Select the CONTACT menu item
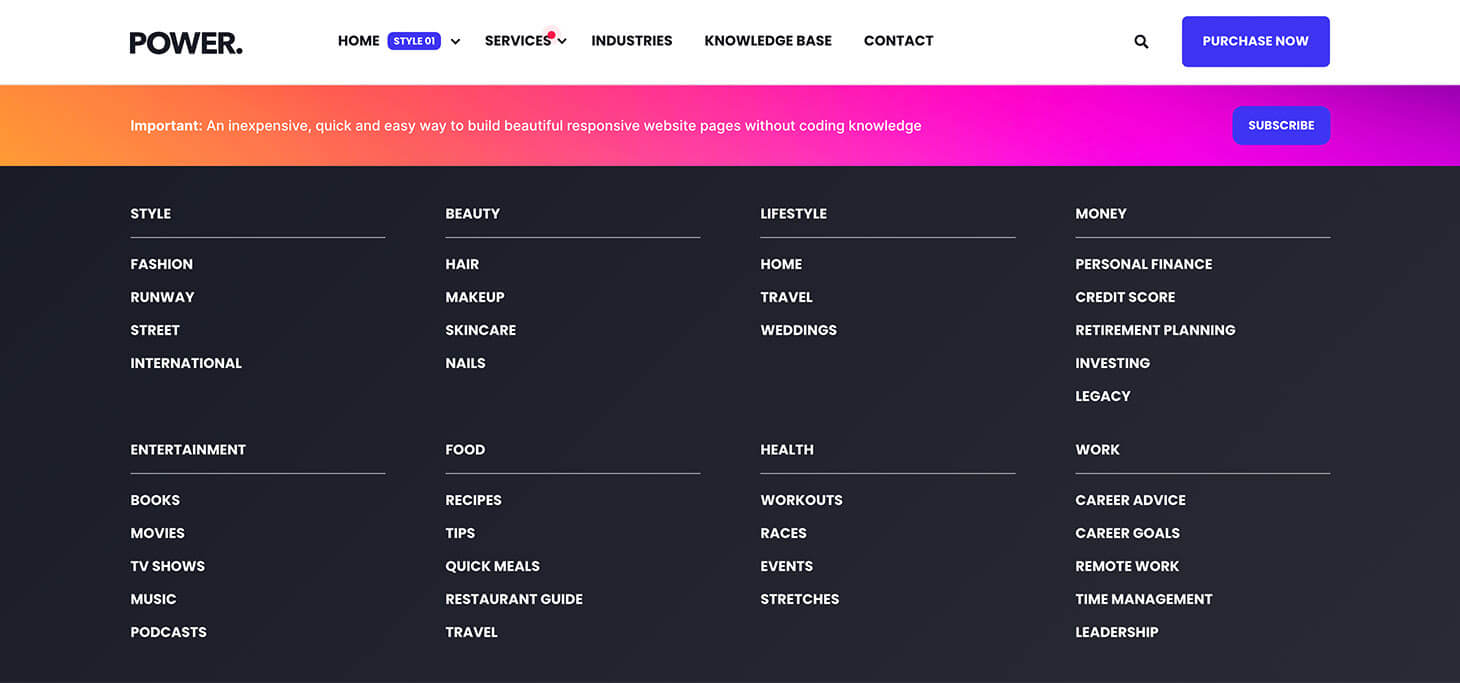The height and width of the screenshot is (683, 1460). [898, 40]
